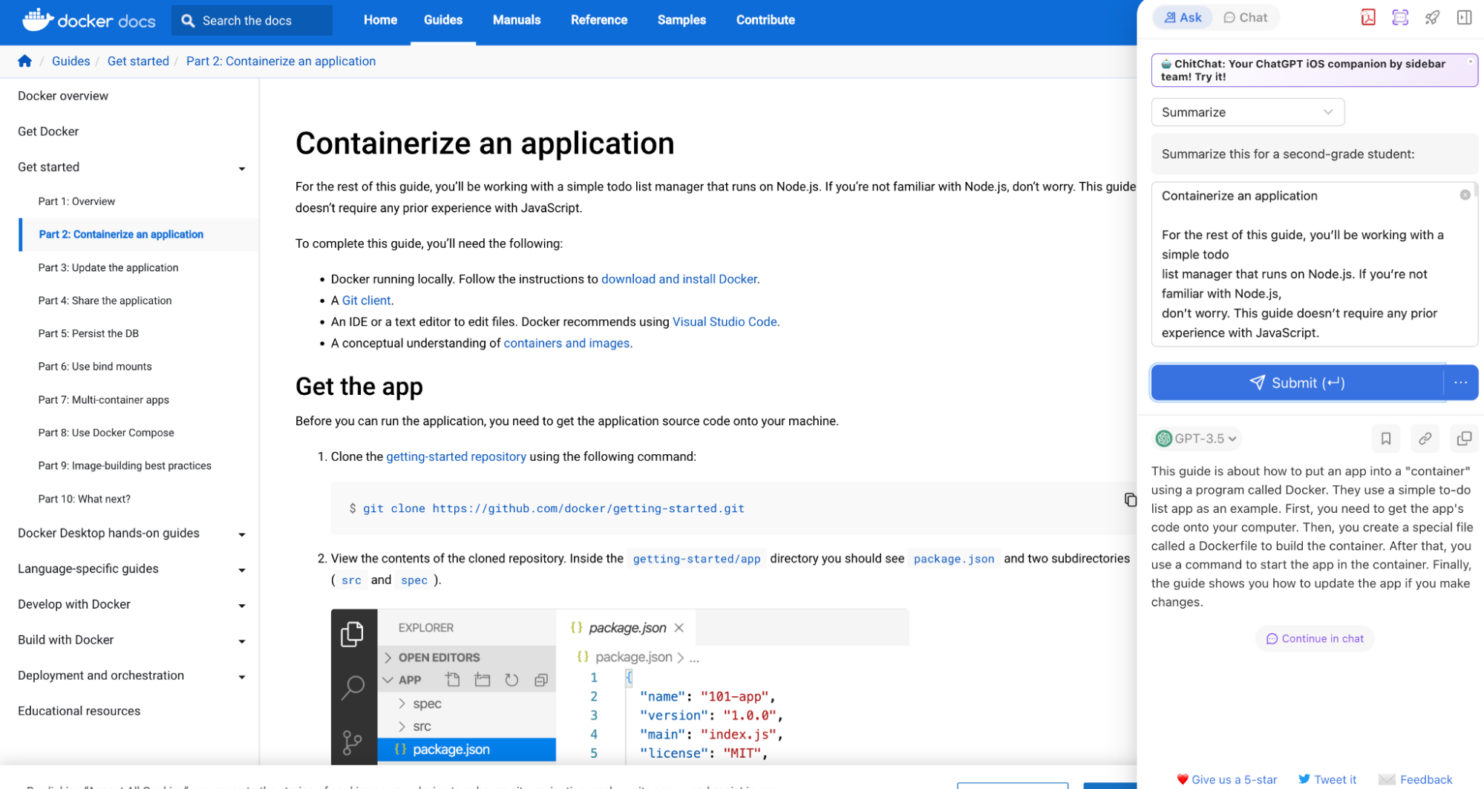Open the download and install Docker link
Screen dimensions: 1484x789
click(x=679, y=279)
